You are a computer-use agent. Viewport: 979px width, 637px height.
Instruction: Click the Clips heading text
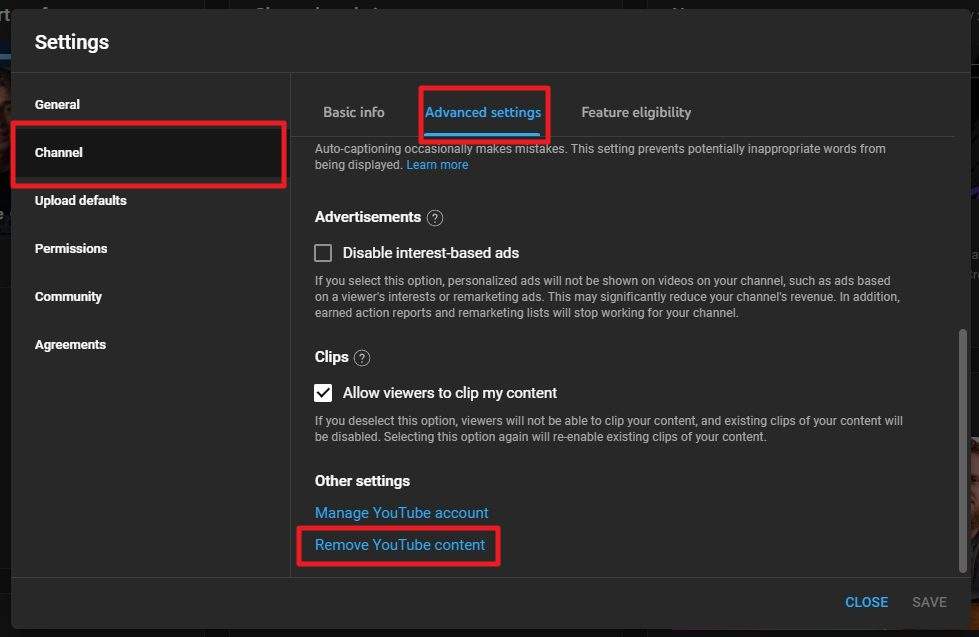[332, 357]
